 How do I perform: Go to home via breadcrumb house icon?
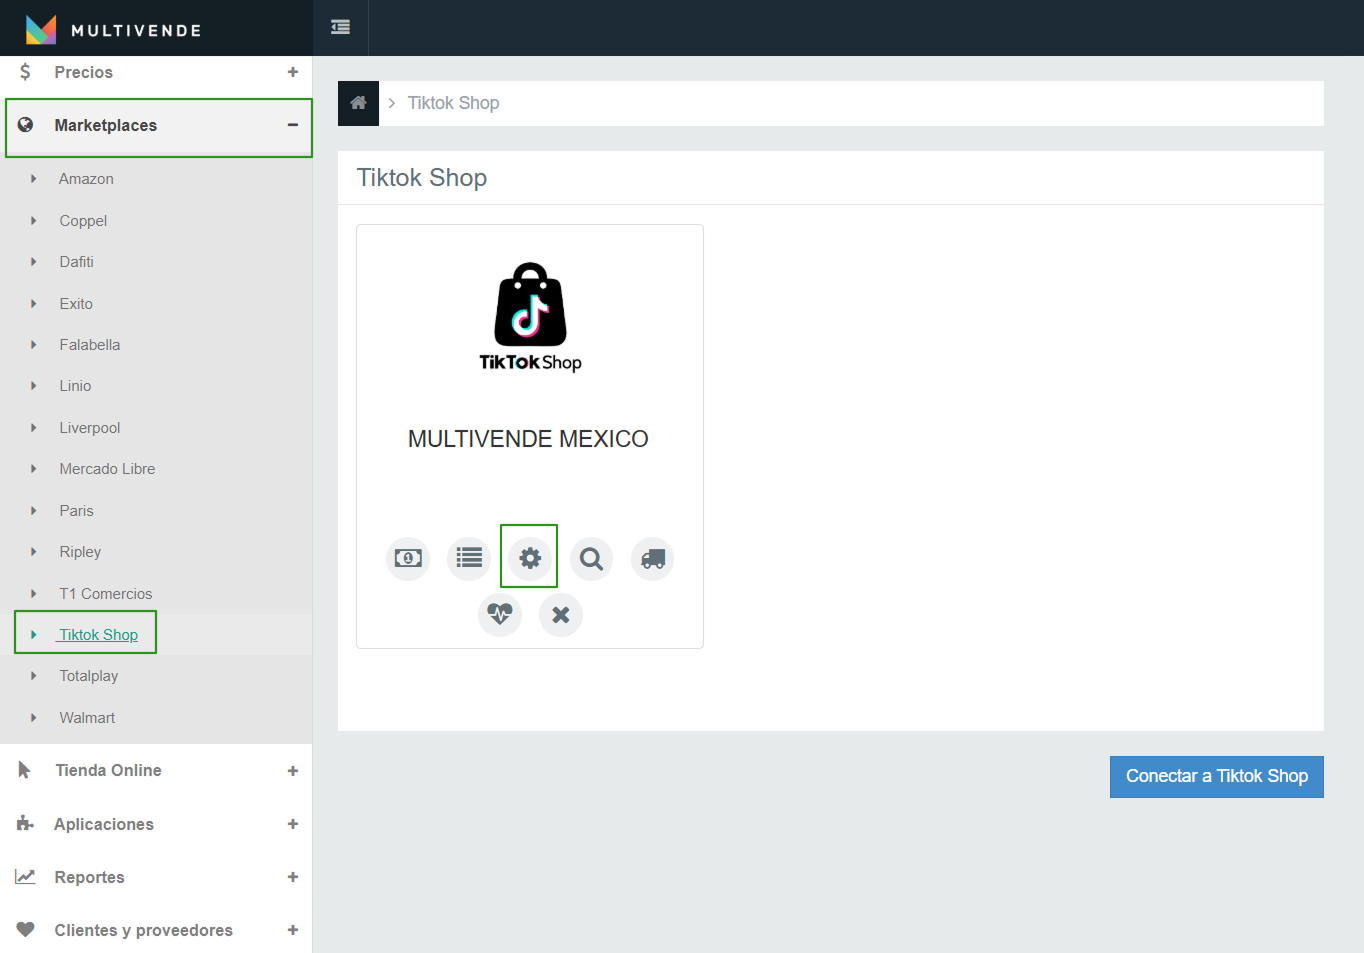358,103
